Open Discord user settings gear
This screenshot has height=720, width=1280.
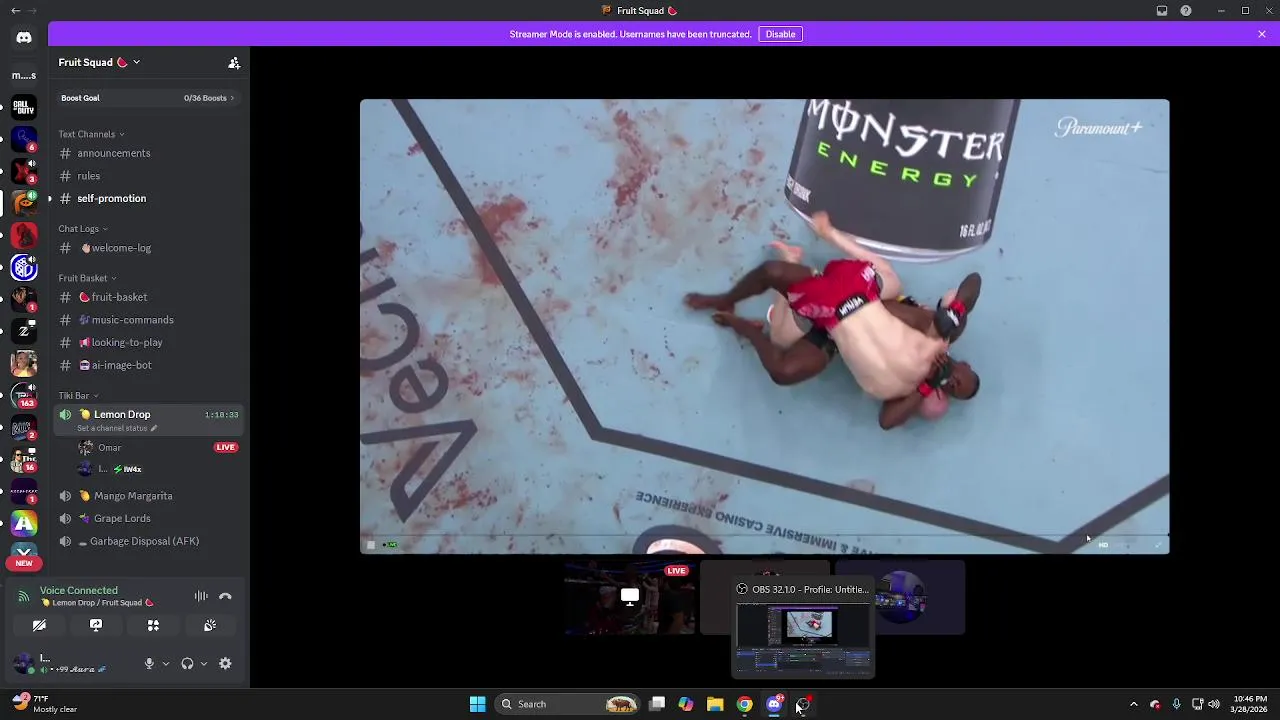[225, 663]
